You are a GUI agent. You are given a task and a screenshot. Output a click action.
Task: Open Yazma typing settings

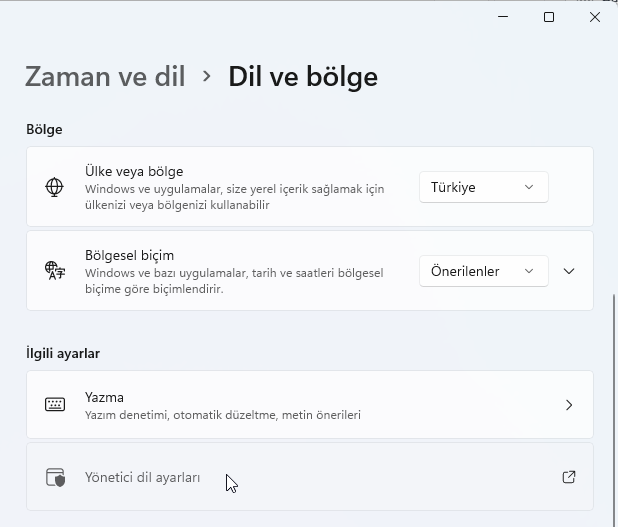(310, 404)
